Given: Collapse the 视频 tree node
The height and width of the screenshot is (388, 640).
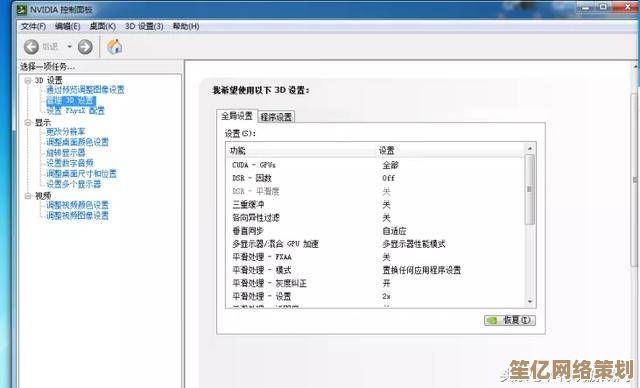Looking at the screenshot, I should pos(28,196).
